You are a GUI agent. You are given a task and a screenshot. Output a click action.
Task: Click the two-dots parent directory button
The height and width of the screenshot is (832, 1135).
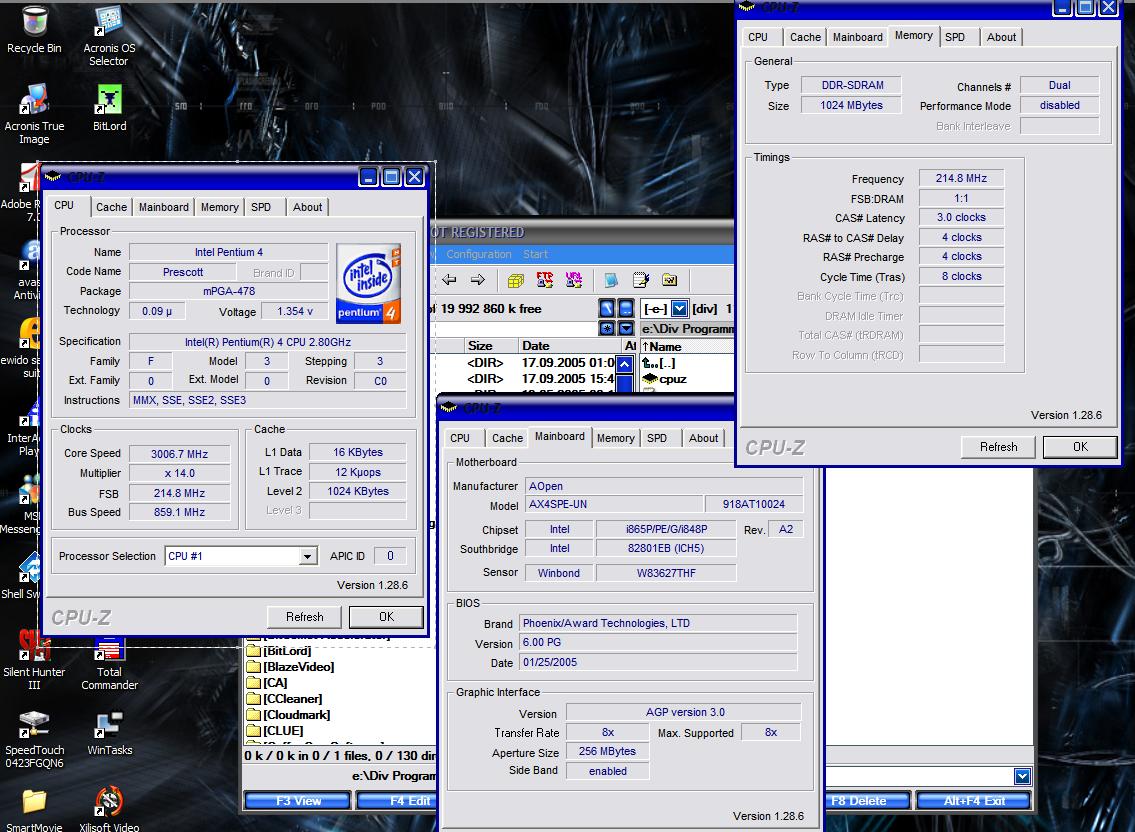coord(626,308)
